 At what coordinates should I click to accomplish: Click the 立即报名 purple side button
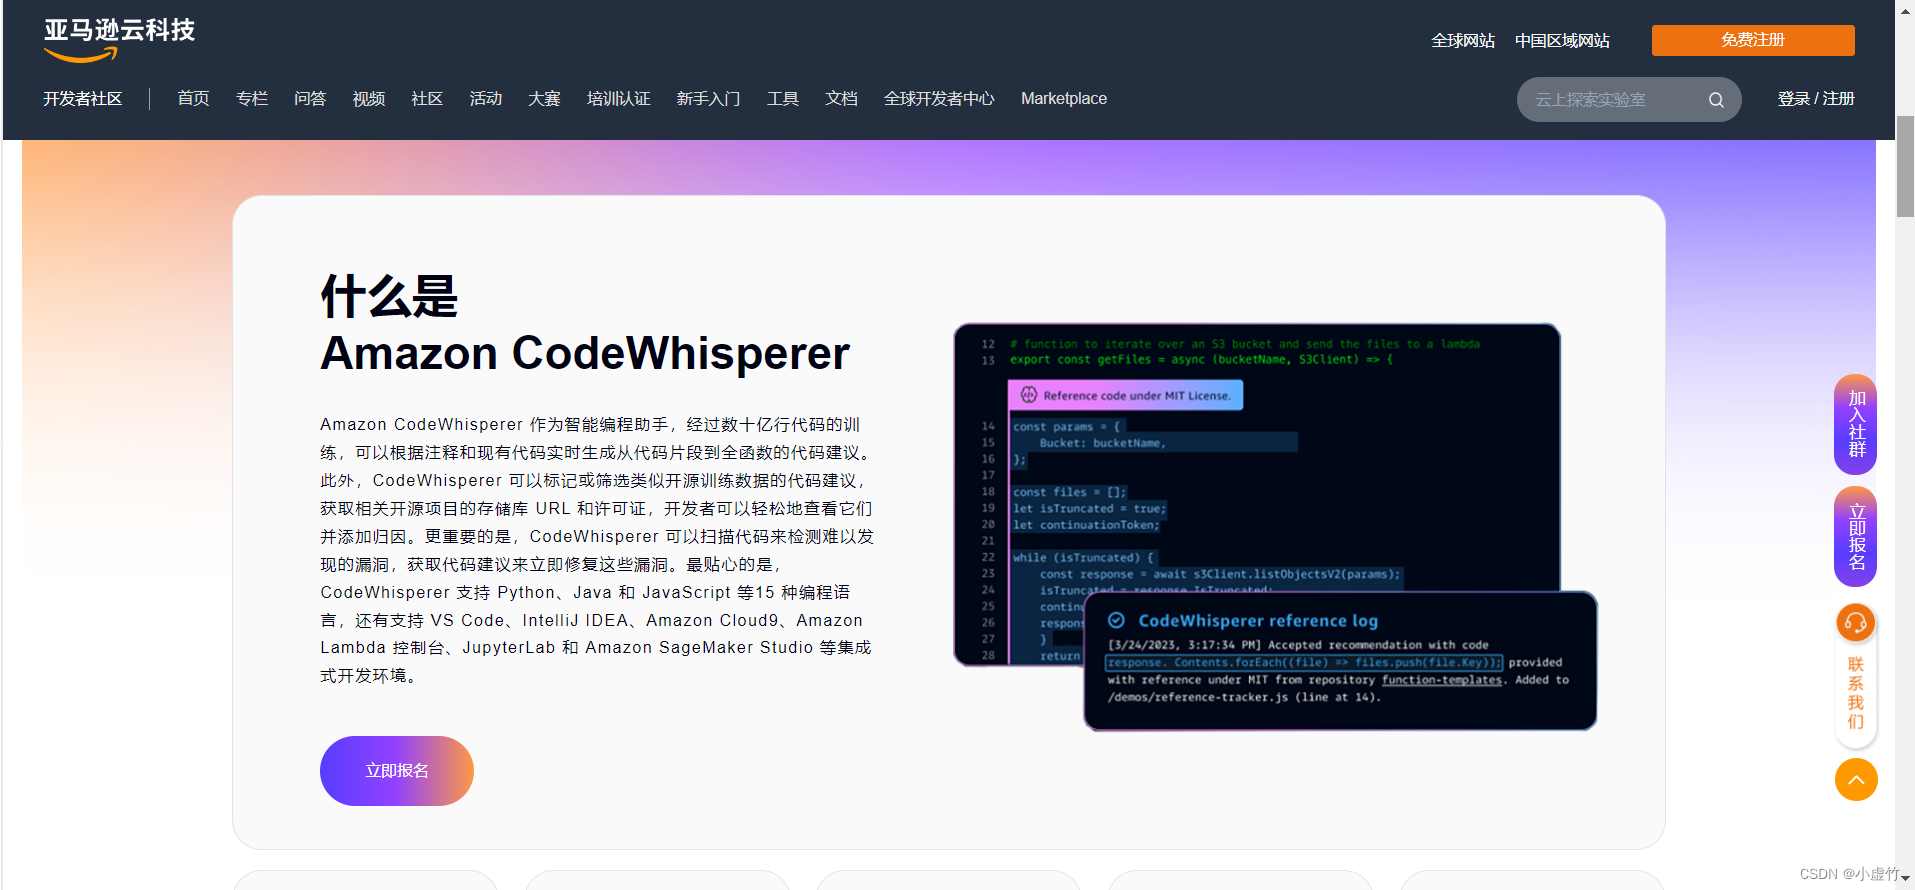[1856, 537]
